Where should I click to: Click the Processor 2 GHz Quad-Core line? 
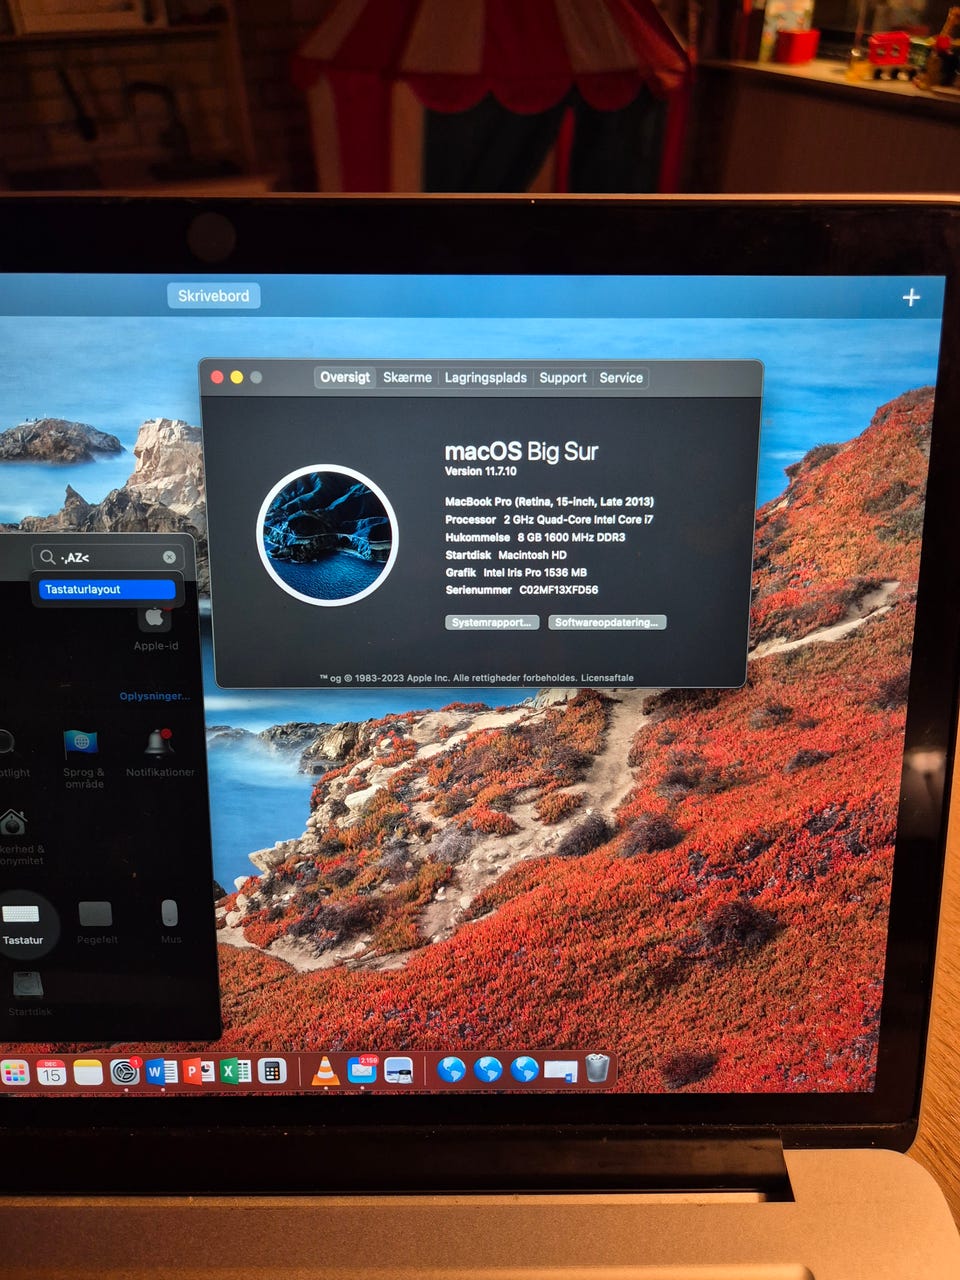[549, 519]
